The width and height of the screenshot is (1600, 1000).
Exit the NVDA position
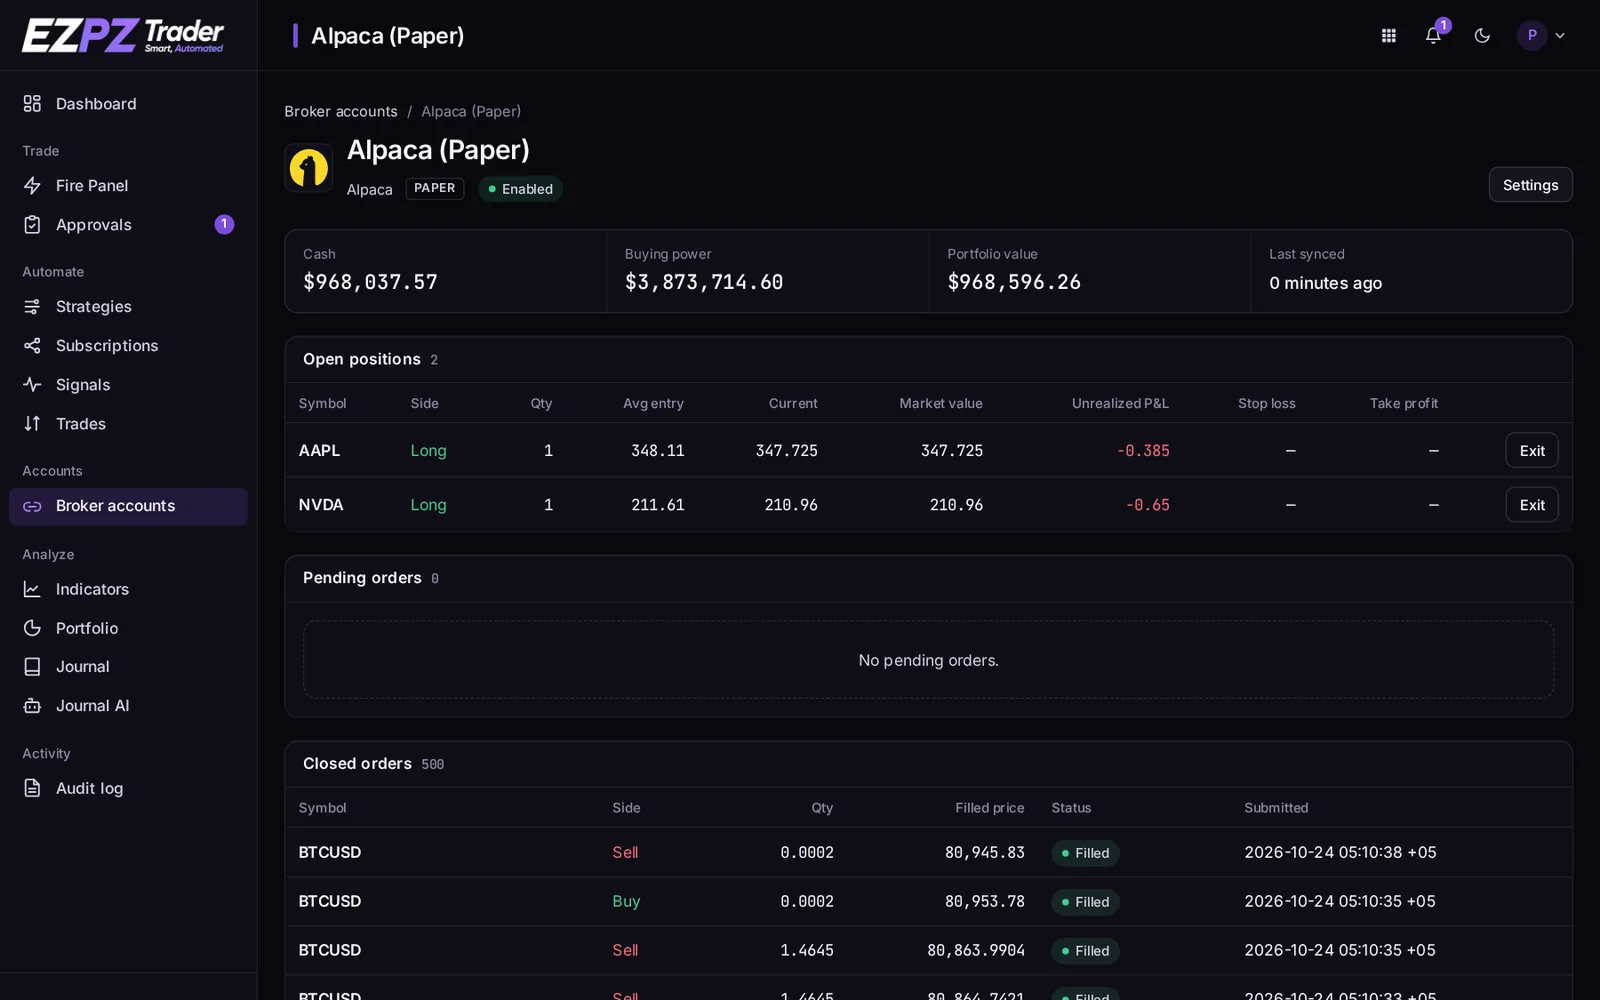[x=1532, y=505]
